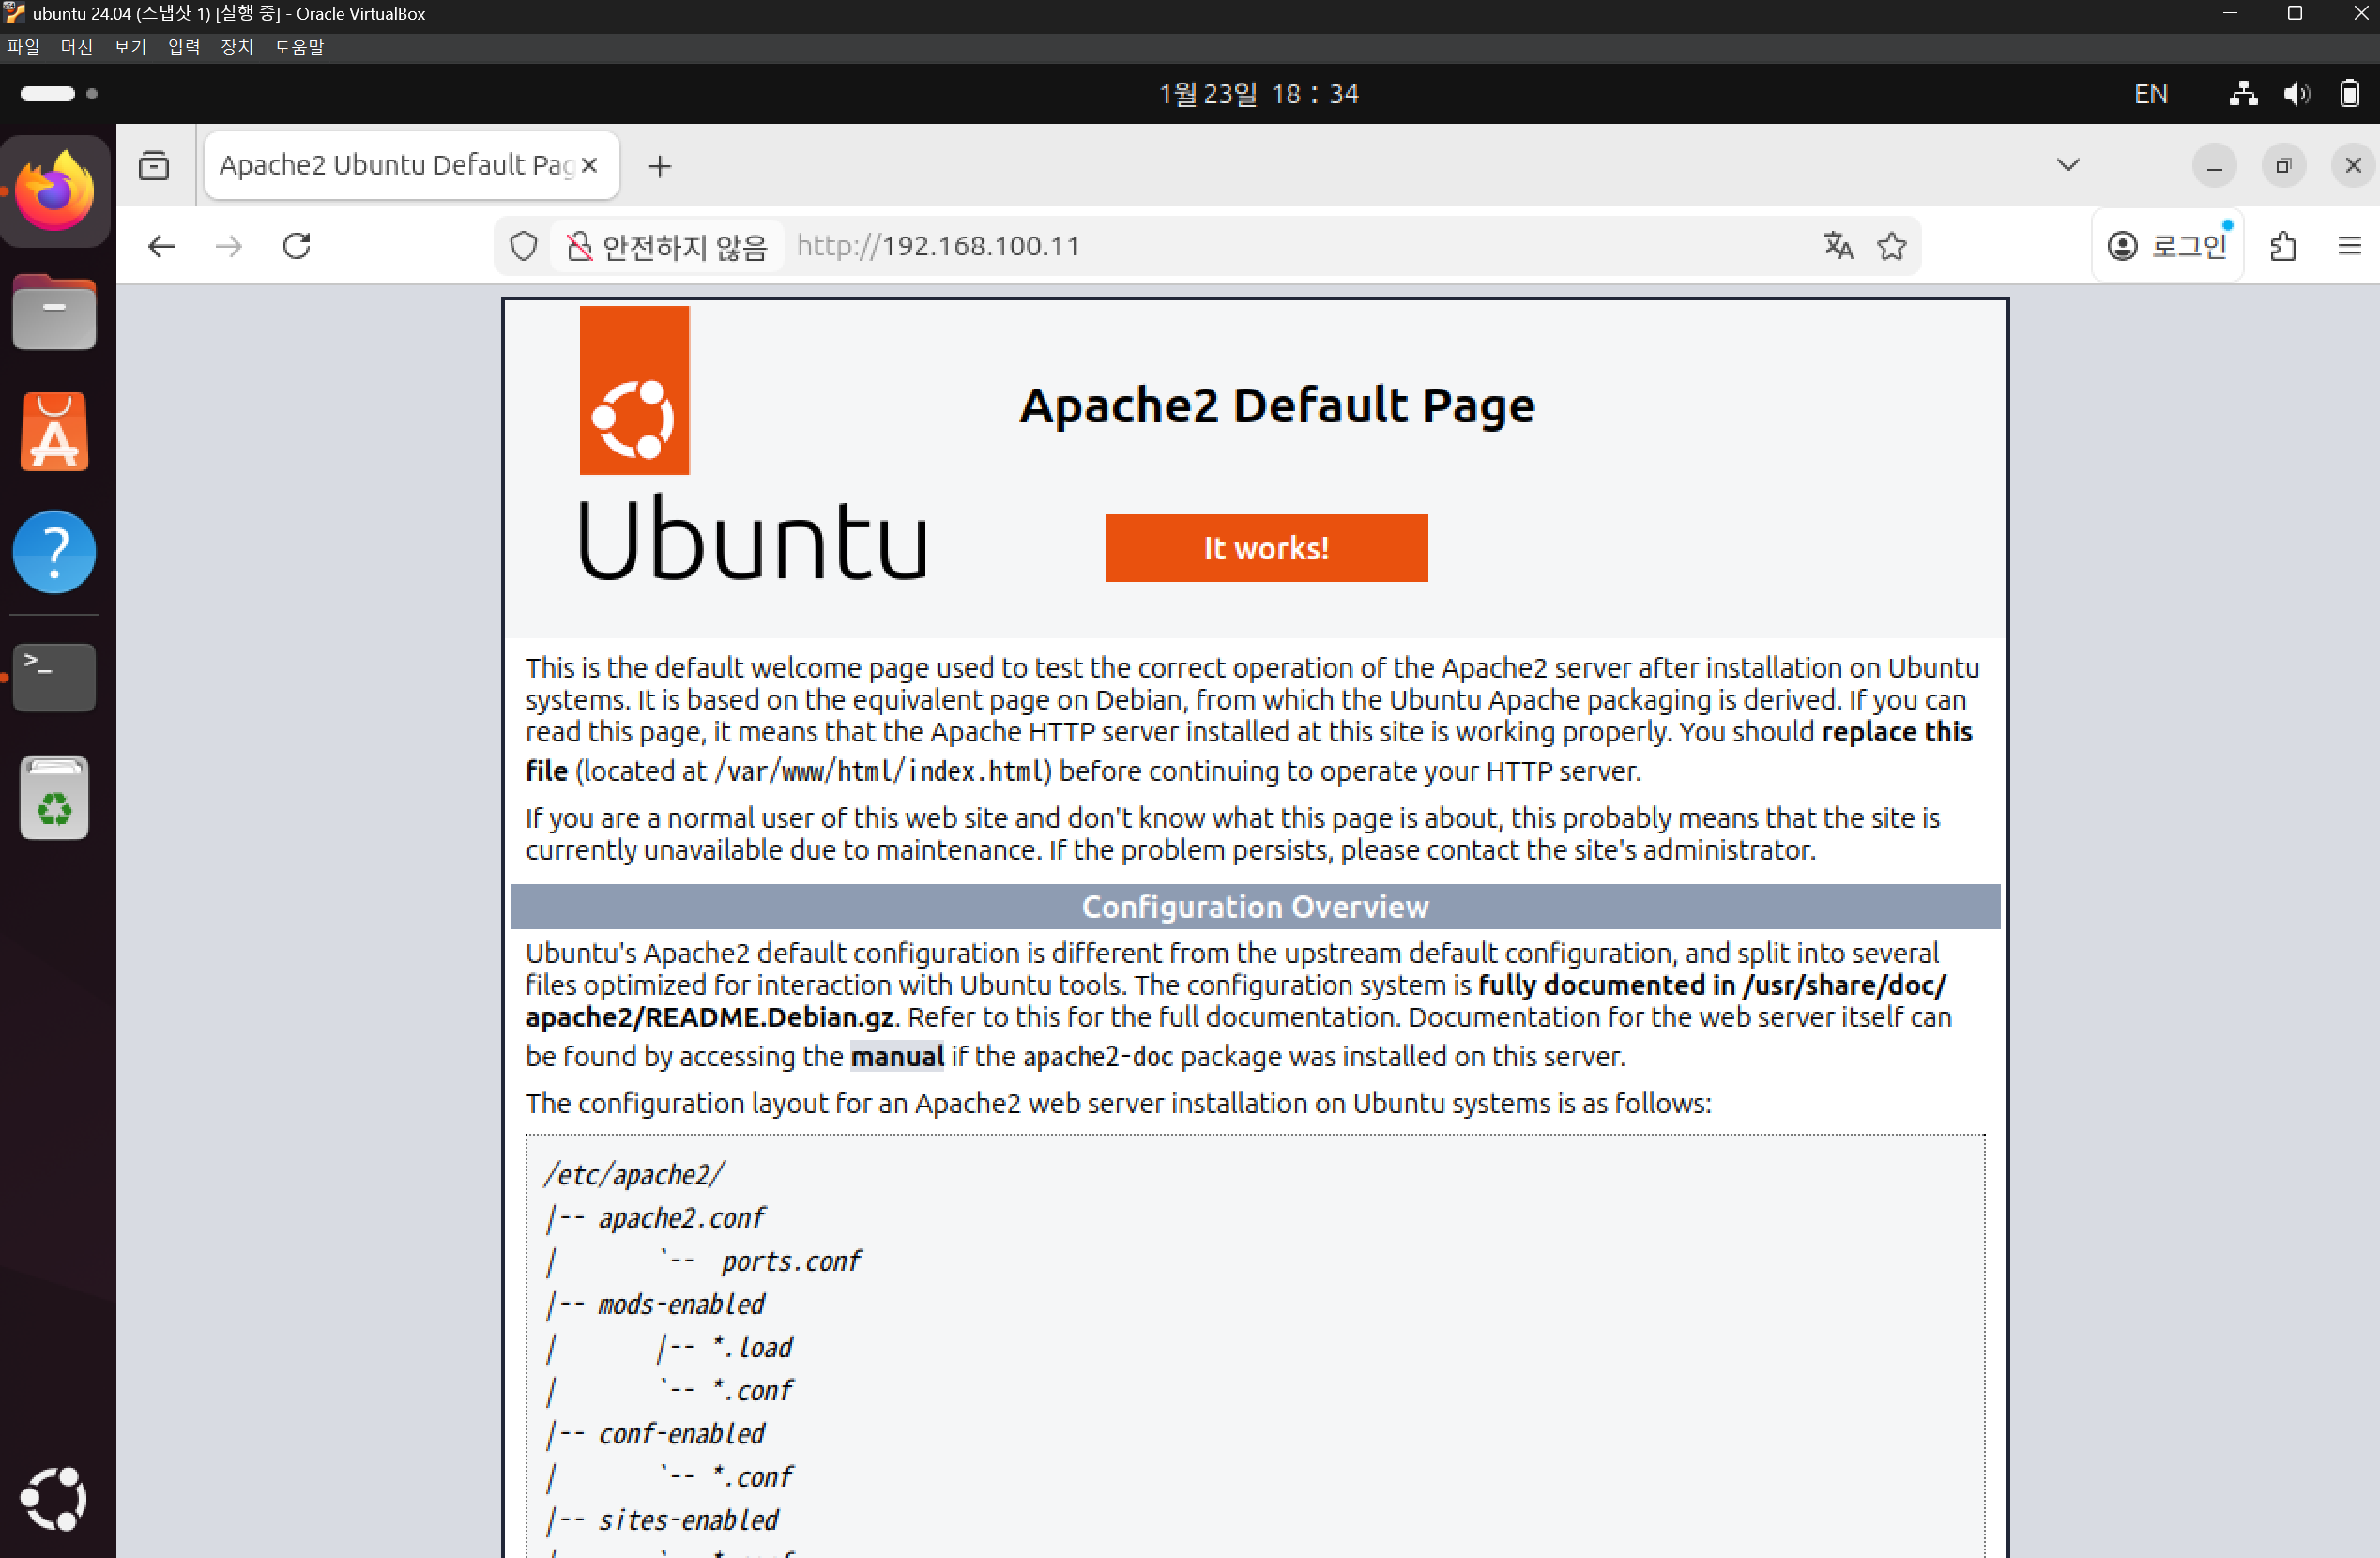2380x1558 pixels.
Task: Click the Ubuntu logo image on page
Action: coord(753,444)
